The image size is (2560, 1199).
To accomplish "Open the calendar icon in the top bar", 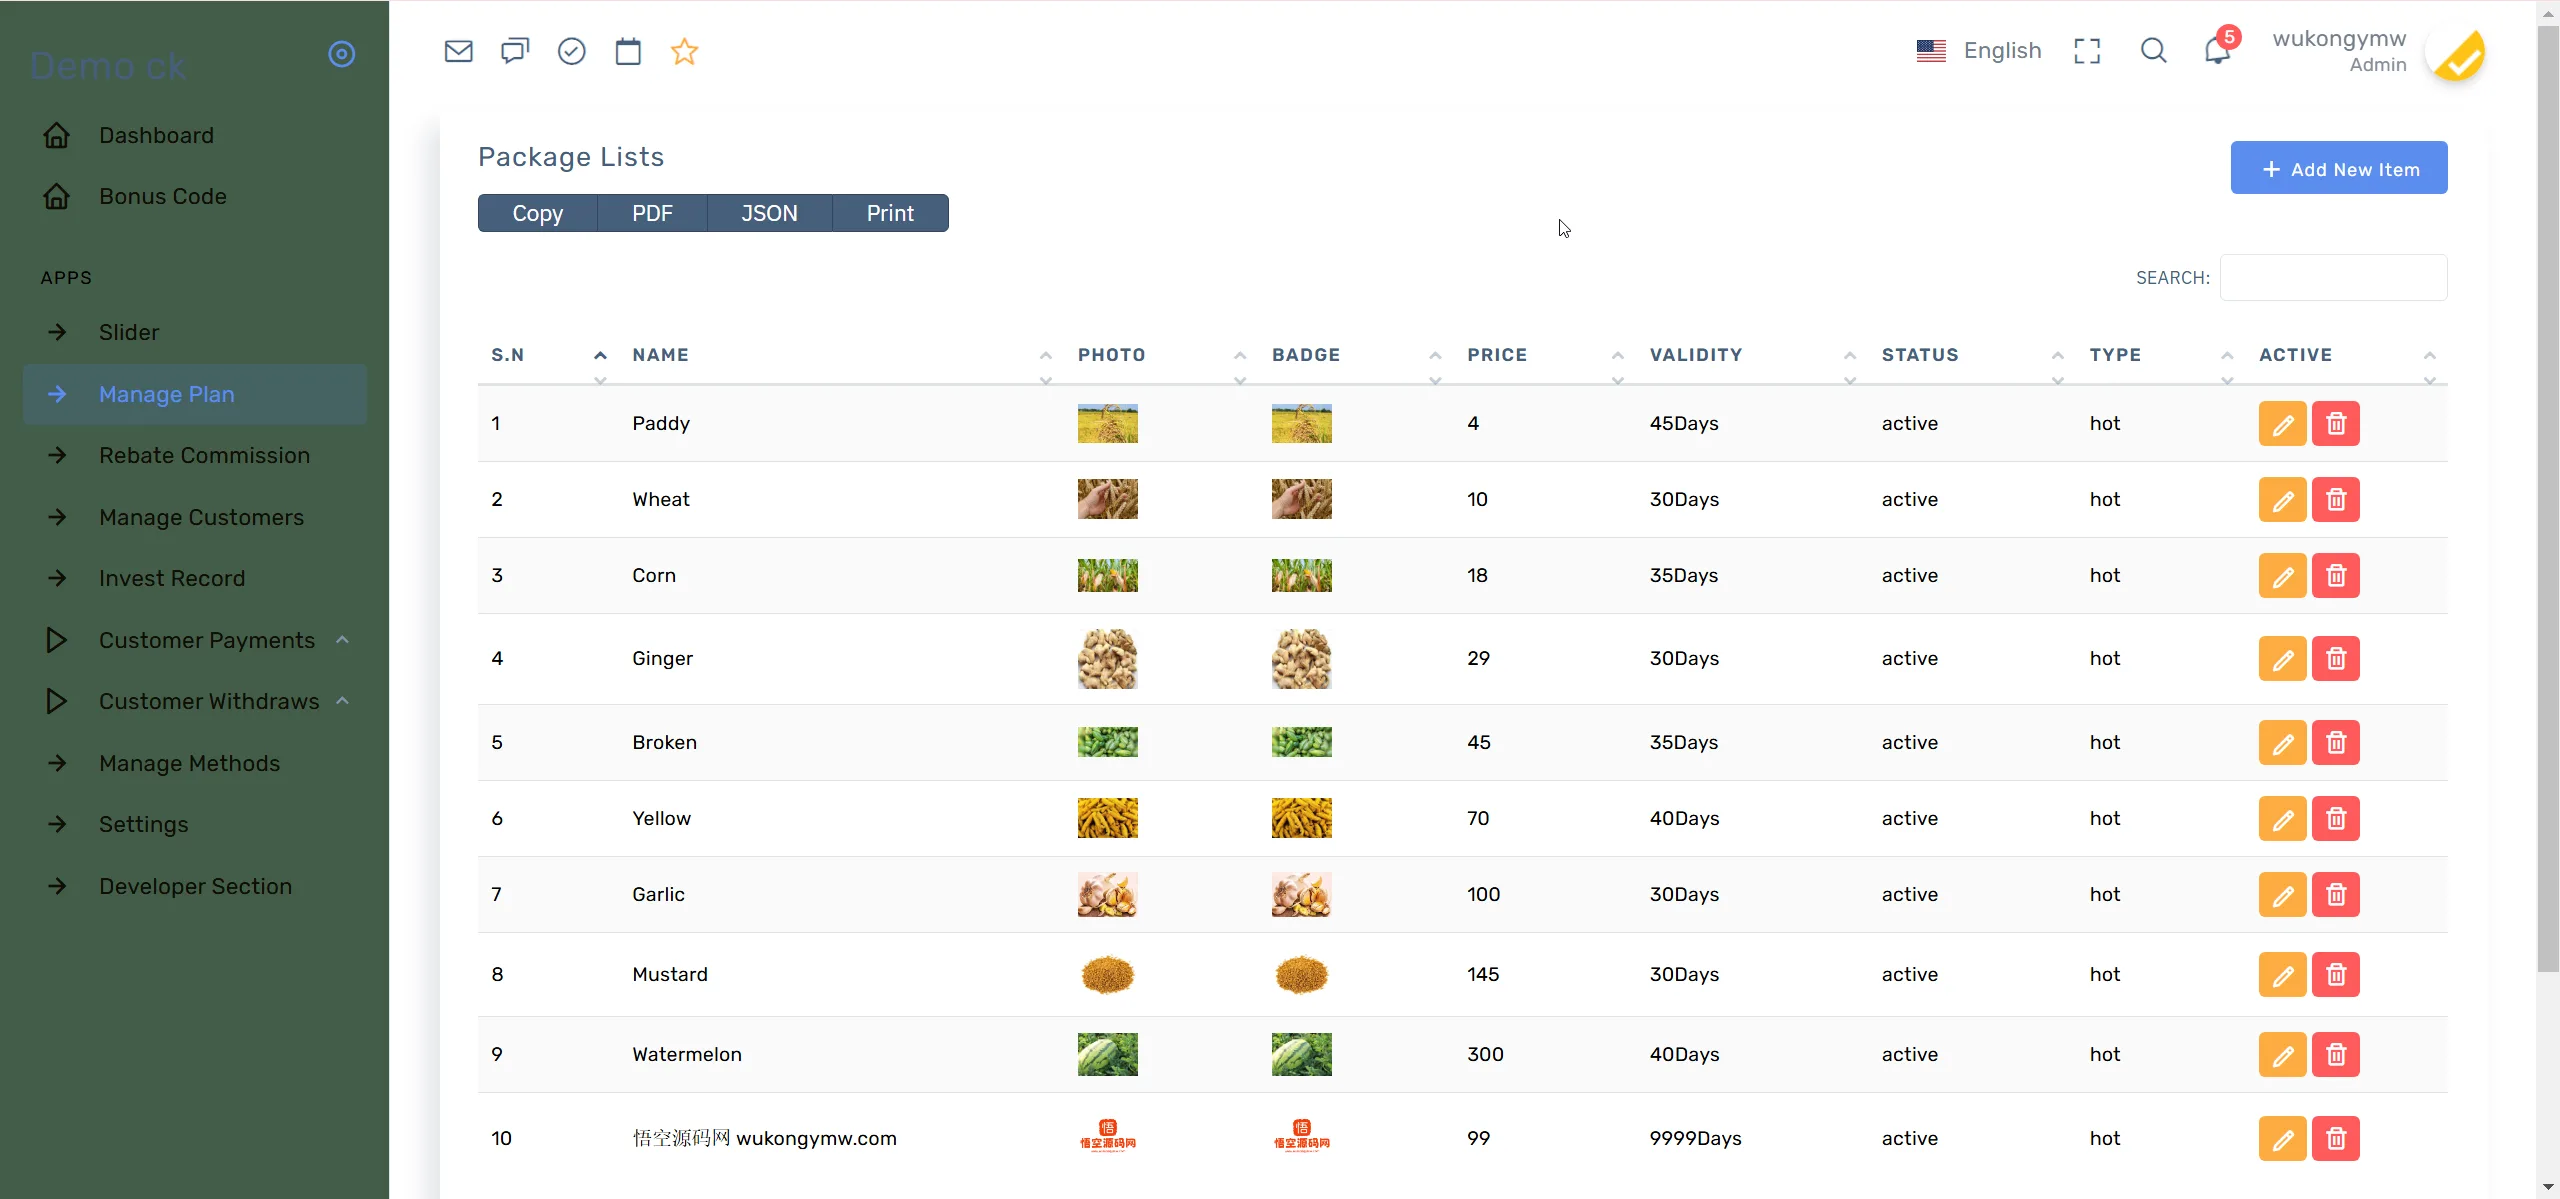I will [x=628, y=51].
